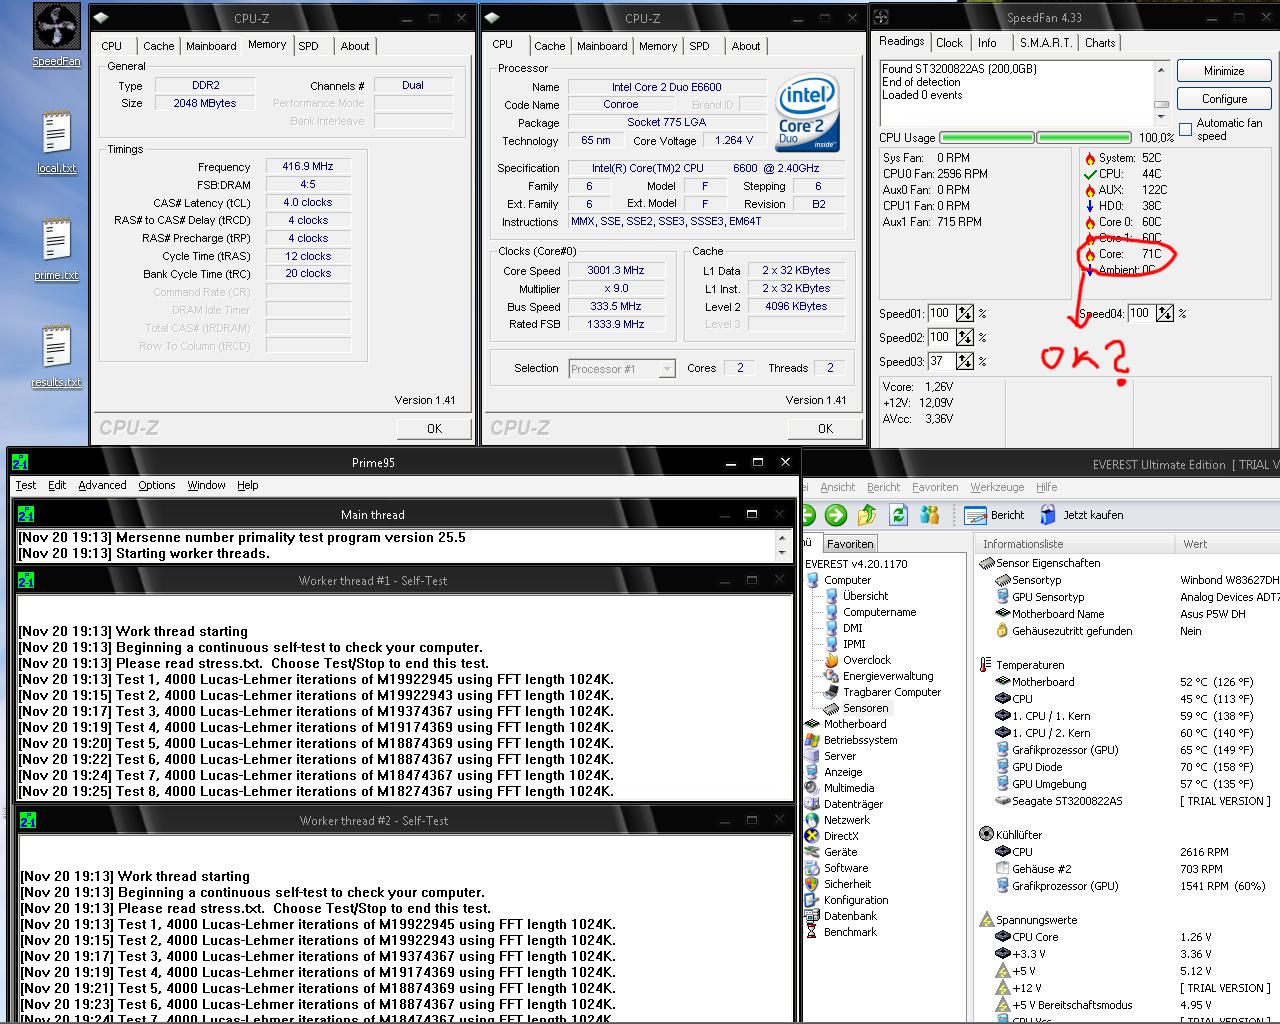Adjust the Speed04 spinner arrows in SpeedFan
This screenshot has width=1280, height=1024.
1164,314
